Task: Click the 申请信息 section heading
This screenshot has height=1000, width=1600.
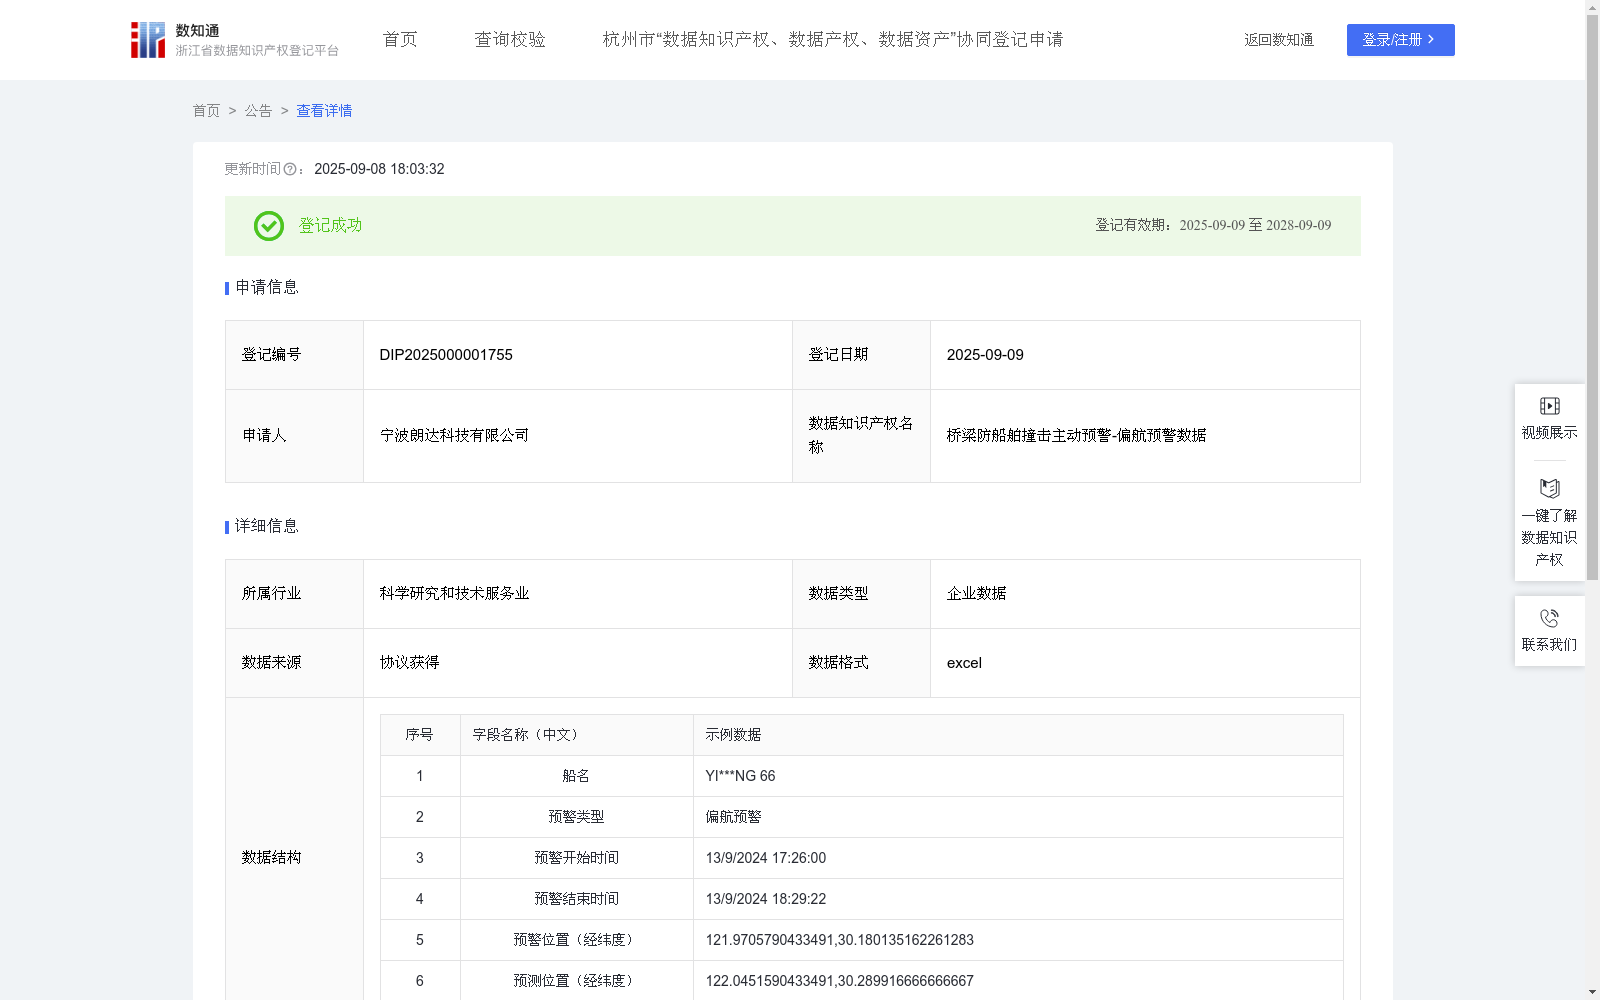Action: click(267, 288)
